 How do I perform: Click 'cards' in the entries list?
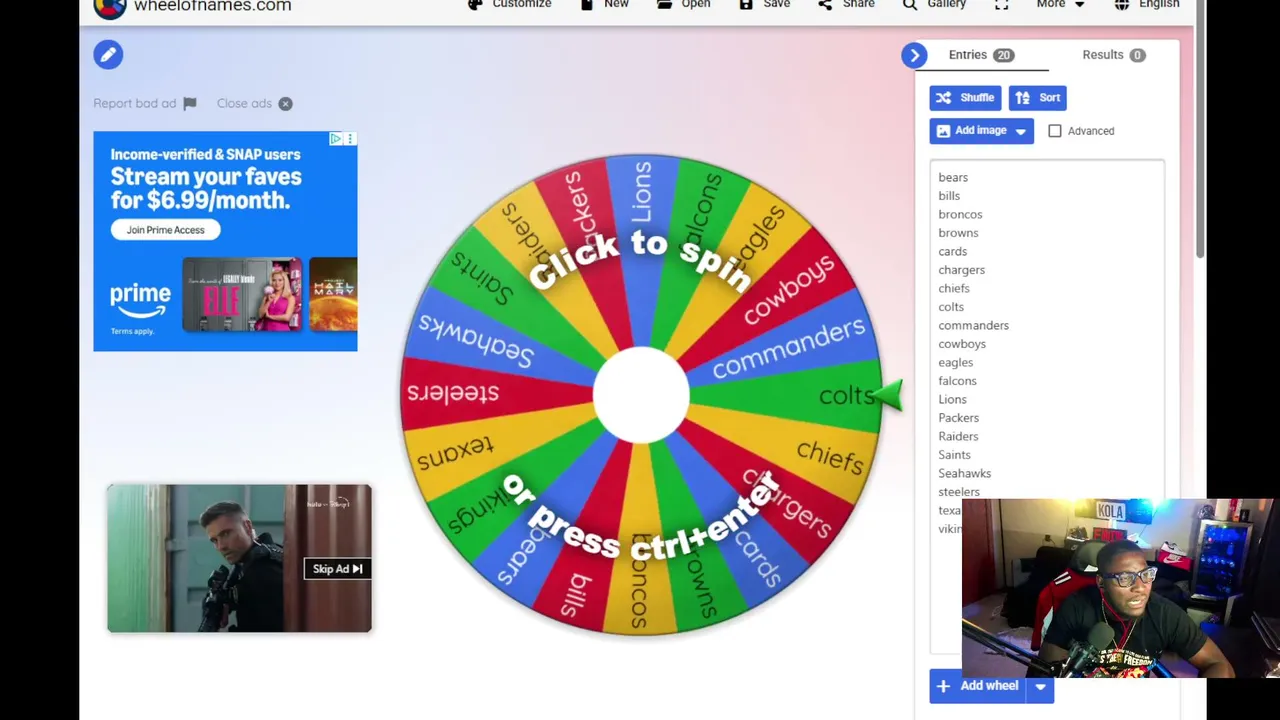[952, 252]
